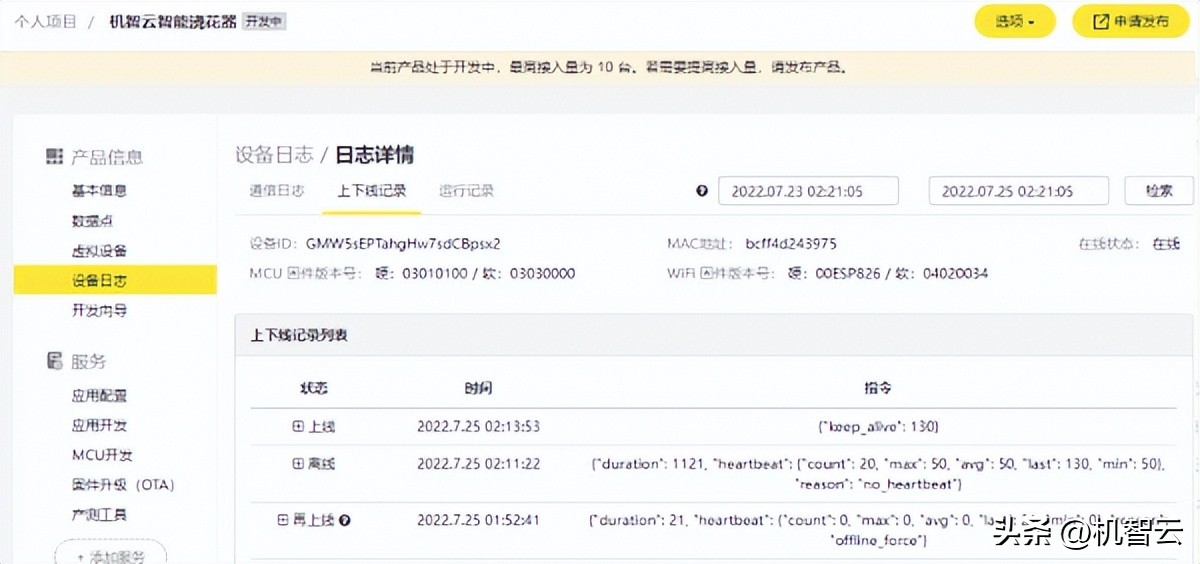Image resolution: width=1200 pixels, height=564 pixels.
Task: Click the 机智云智能浇花器 product title
Action: click(x=173, y=21)
